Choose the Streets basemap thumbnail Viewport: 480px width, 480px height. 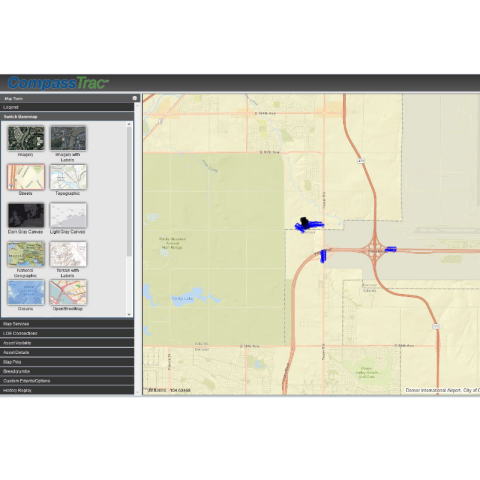[x=26, y=177]
